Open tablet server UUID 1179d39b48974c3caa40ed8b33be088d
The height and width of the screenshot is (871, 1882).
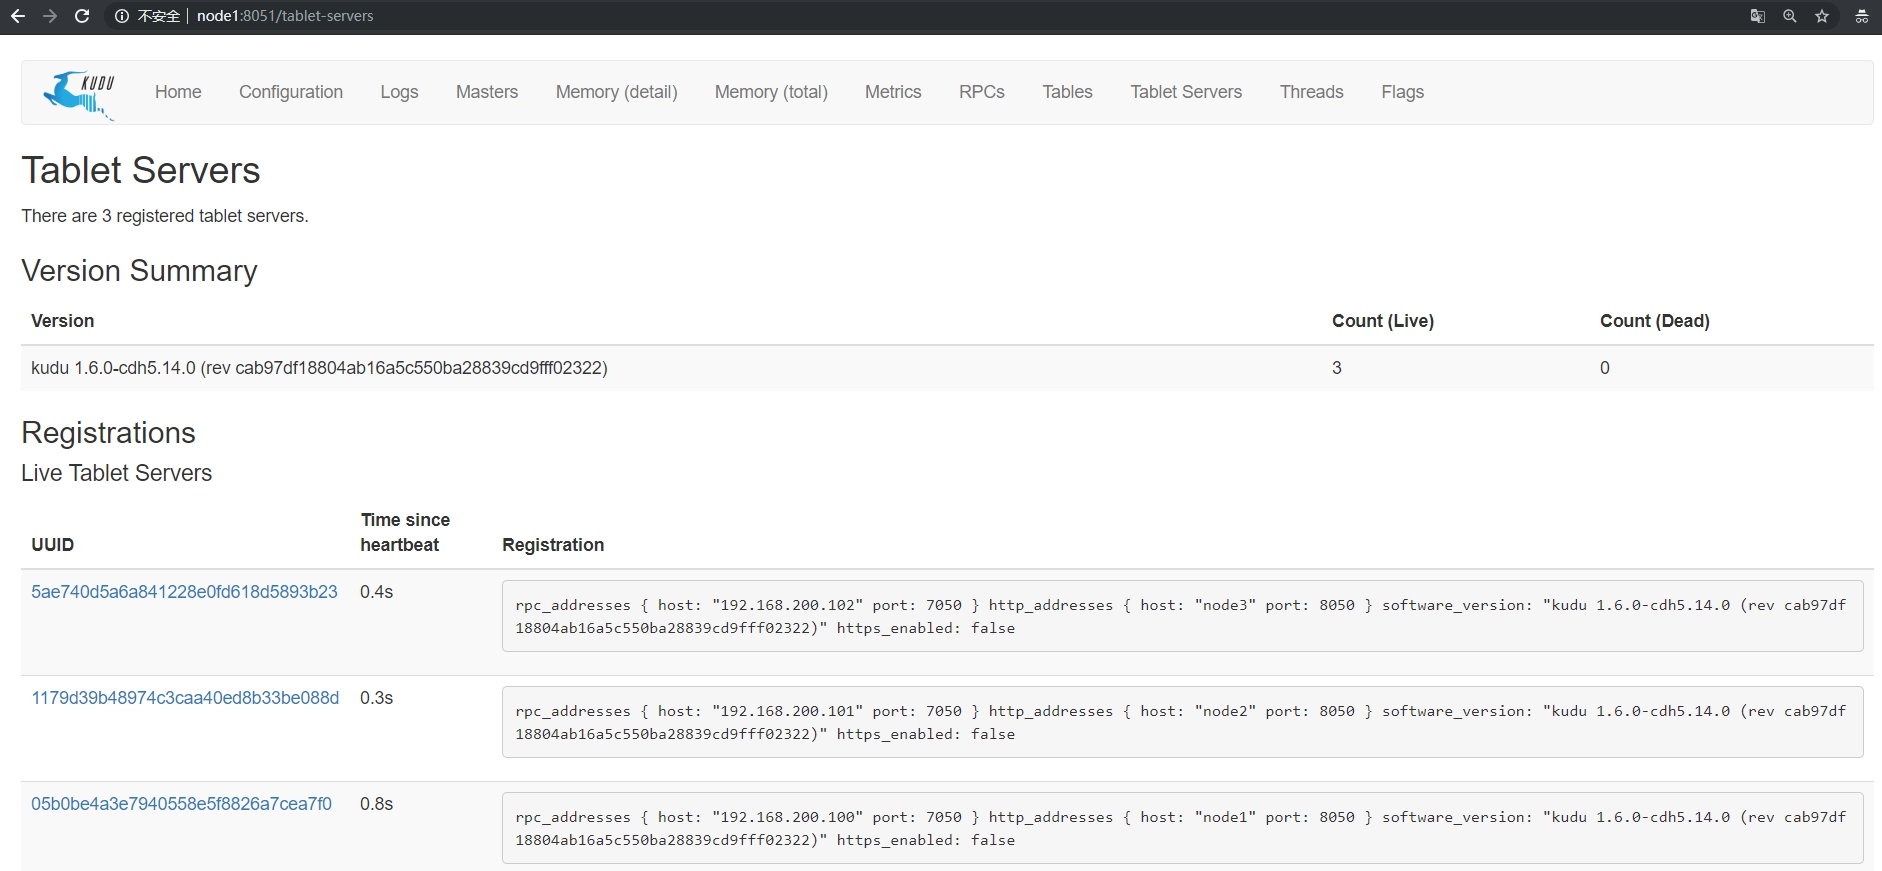185,698
